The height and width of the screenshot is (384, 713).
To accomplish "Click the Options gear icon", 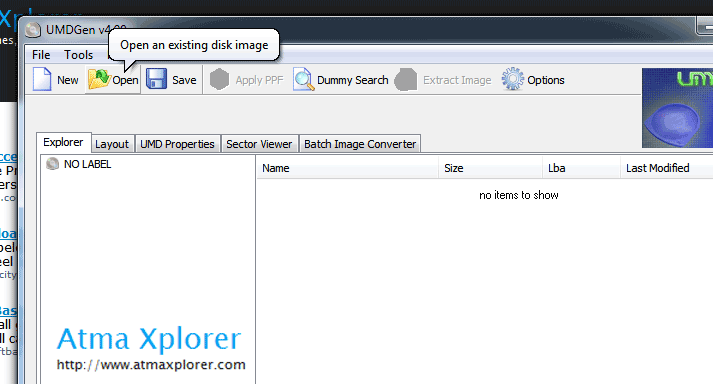I will 512,79.
